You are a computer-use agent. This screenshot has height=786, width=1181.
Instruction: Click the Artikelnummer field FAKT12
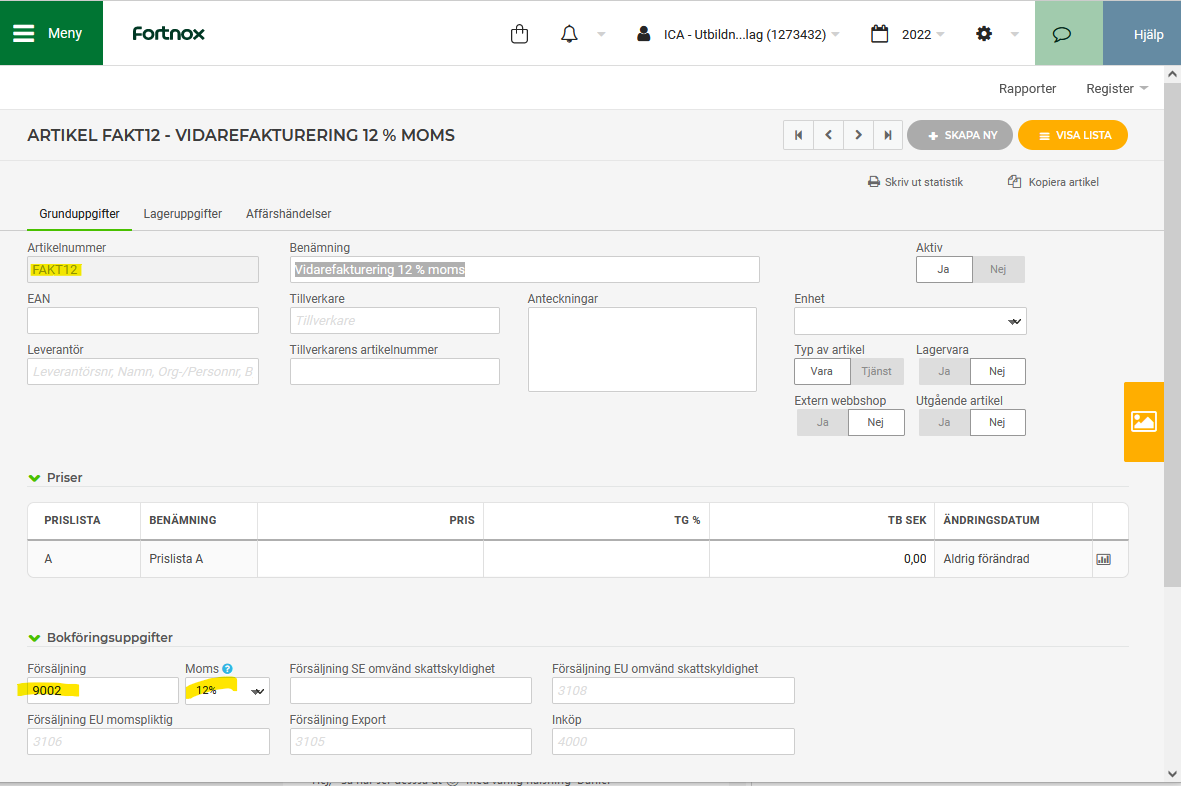143,270
